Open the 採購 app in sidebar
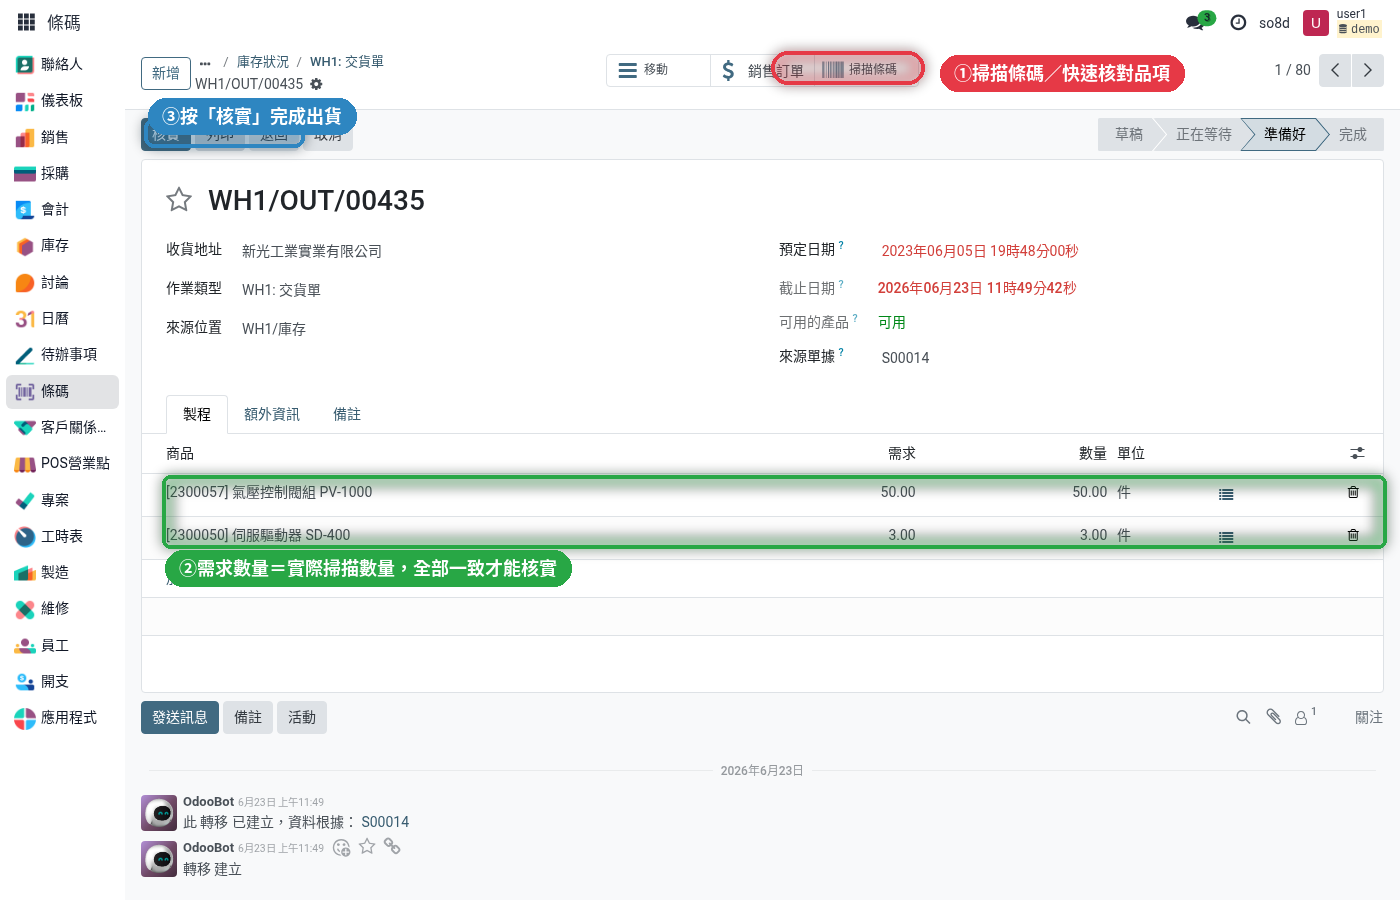 tap(62, 173)
